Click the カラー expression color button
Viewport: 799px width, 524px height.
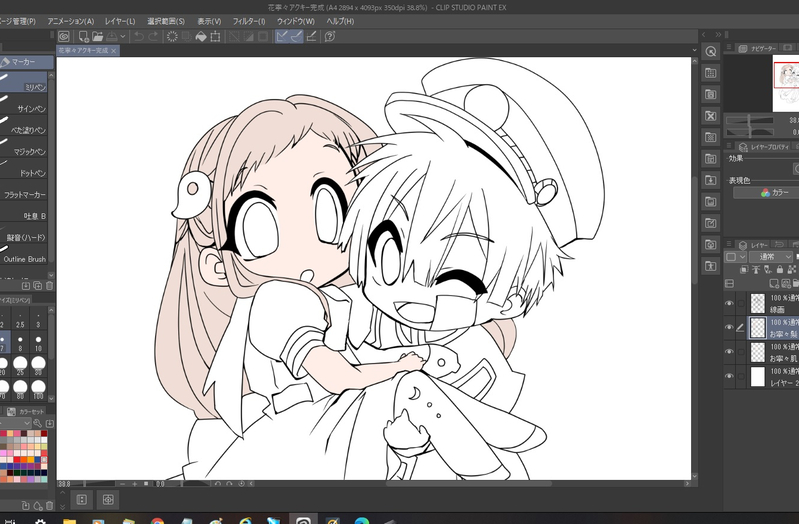pos(766,193)
